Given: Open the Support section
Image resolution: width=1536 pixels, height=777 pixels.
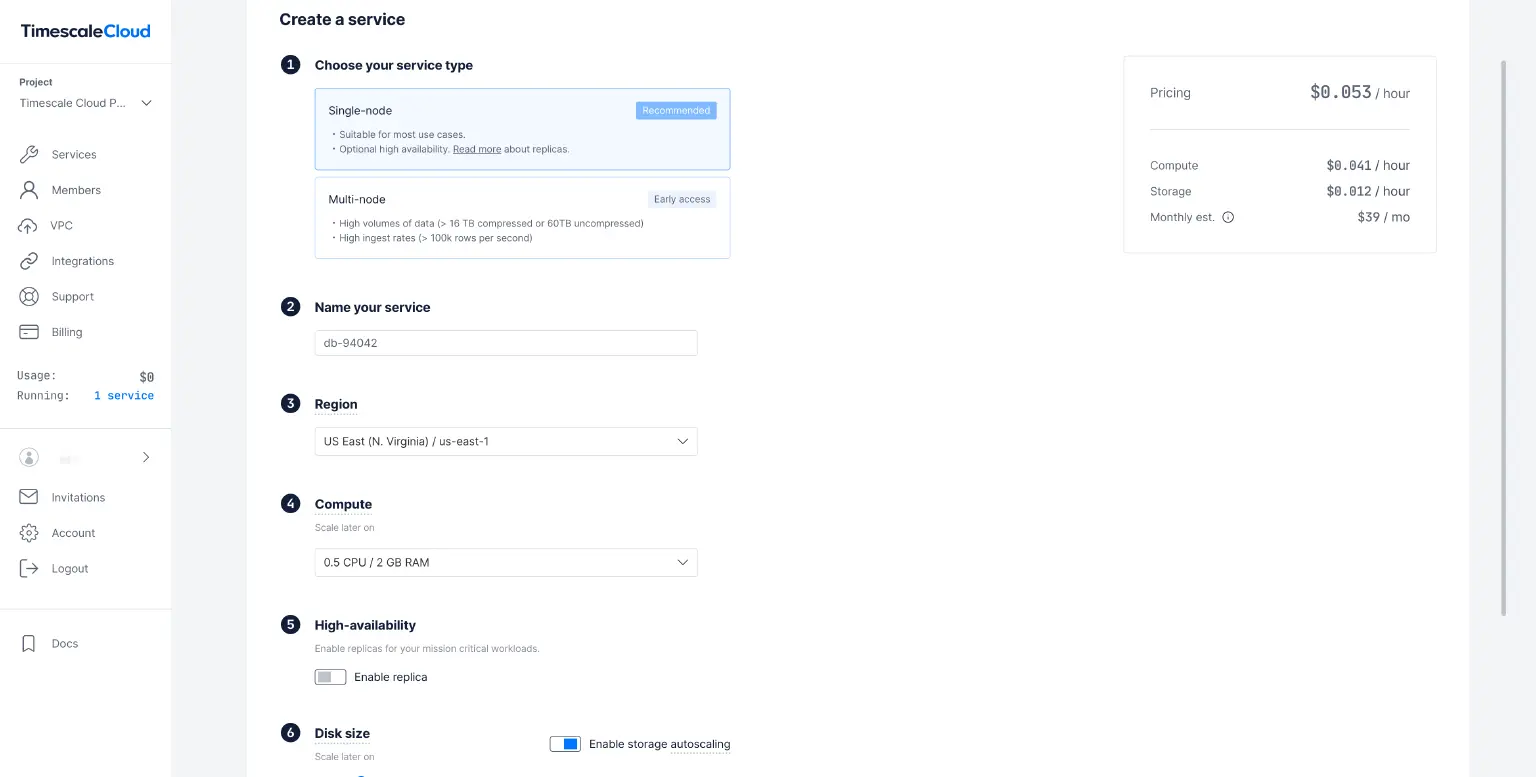Looking at the screenshot, I should tap(72, 296).
